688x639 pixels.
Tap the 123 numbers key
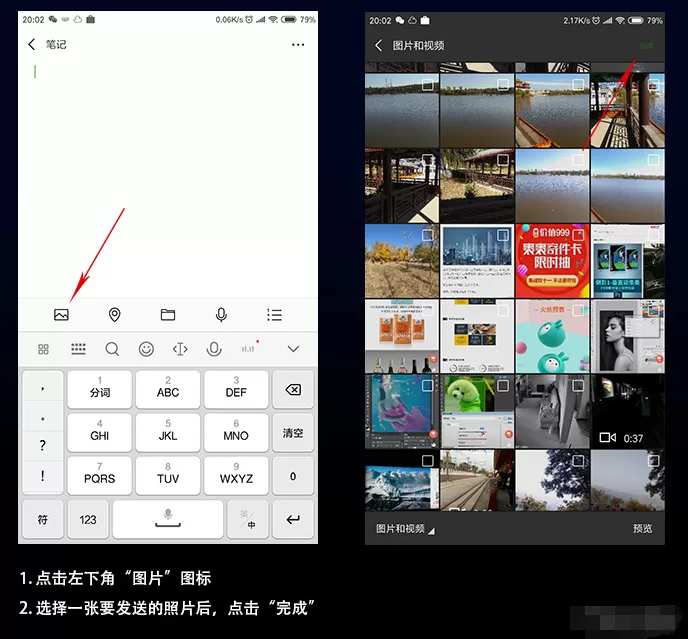88,519
